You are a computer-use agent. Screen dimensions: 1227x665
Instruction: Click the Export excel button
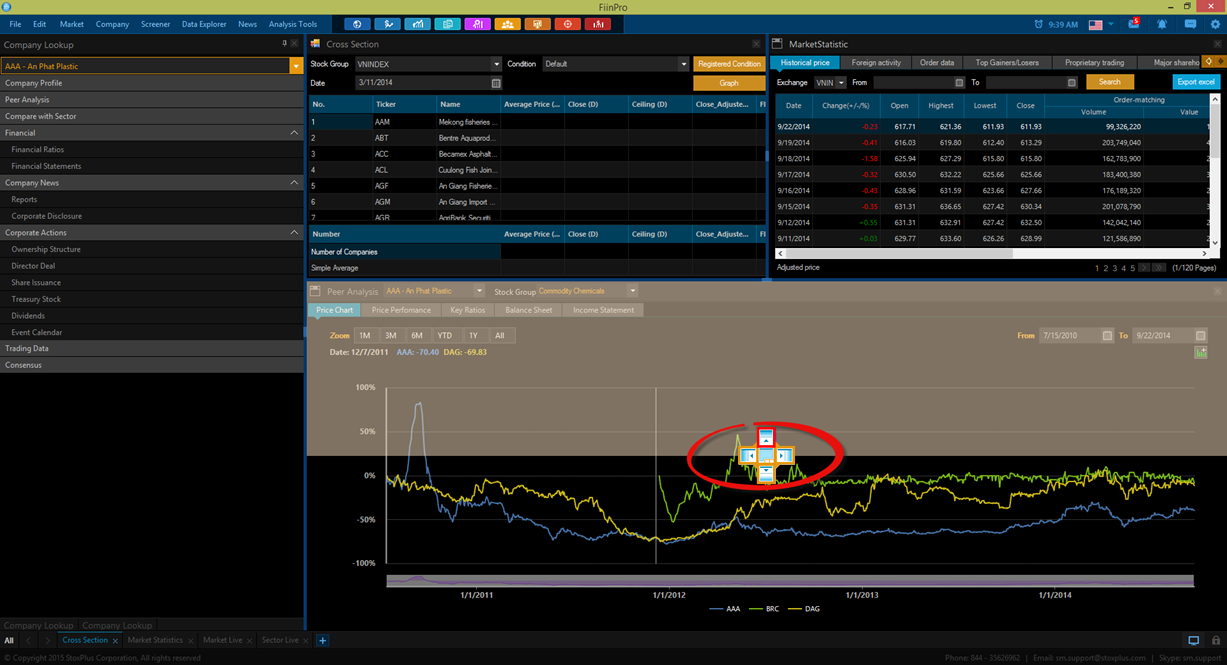click(x=1196, y=82)
